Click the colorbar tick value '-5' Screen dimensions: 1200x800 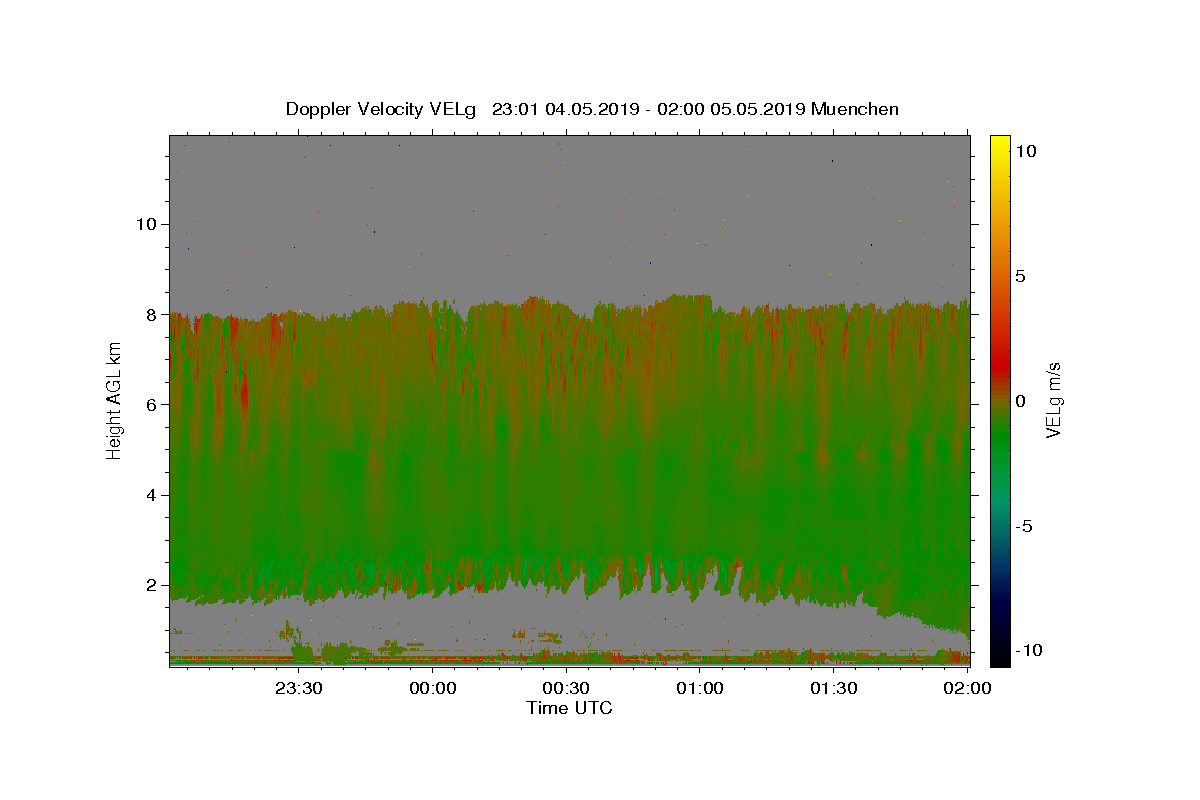pyautogui.click(x=1023, y=526)
